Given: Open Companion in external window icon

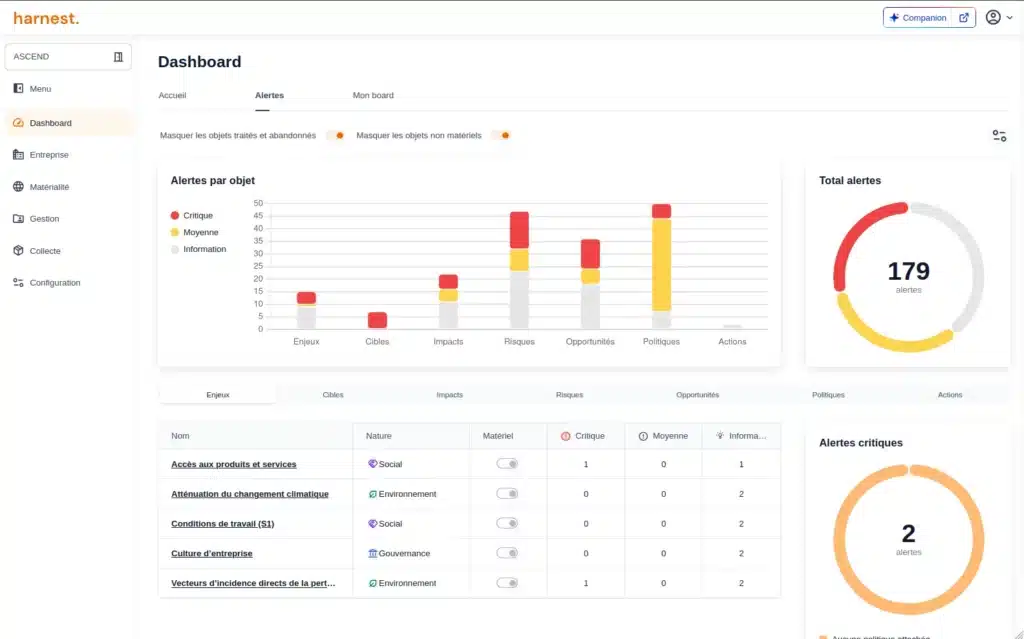Looking at the screenshot, I should click(964, 18).
